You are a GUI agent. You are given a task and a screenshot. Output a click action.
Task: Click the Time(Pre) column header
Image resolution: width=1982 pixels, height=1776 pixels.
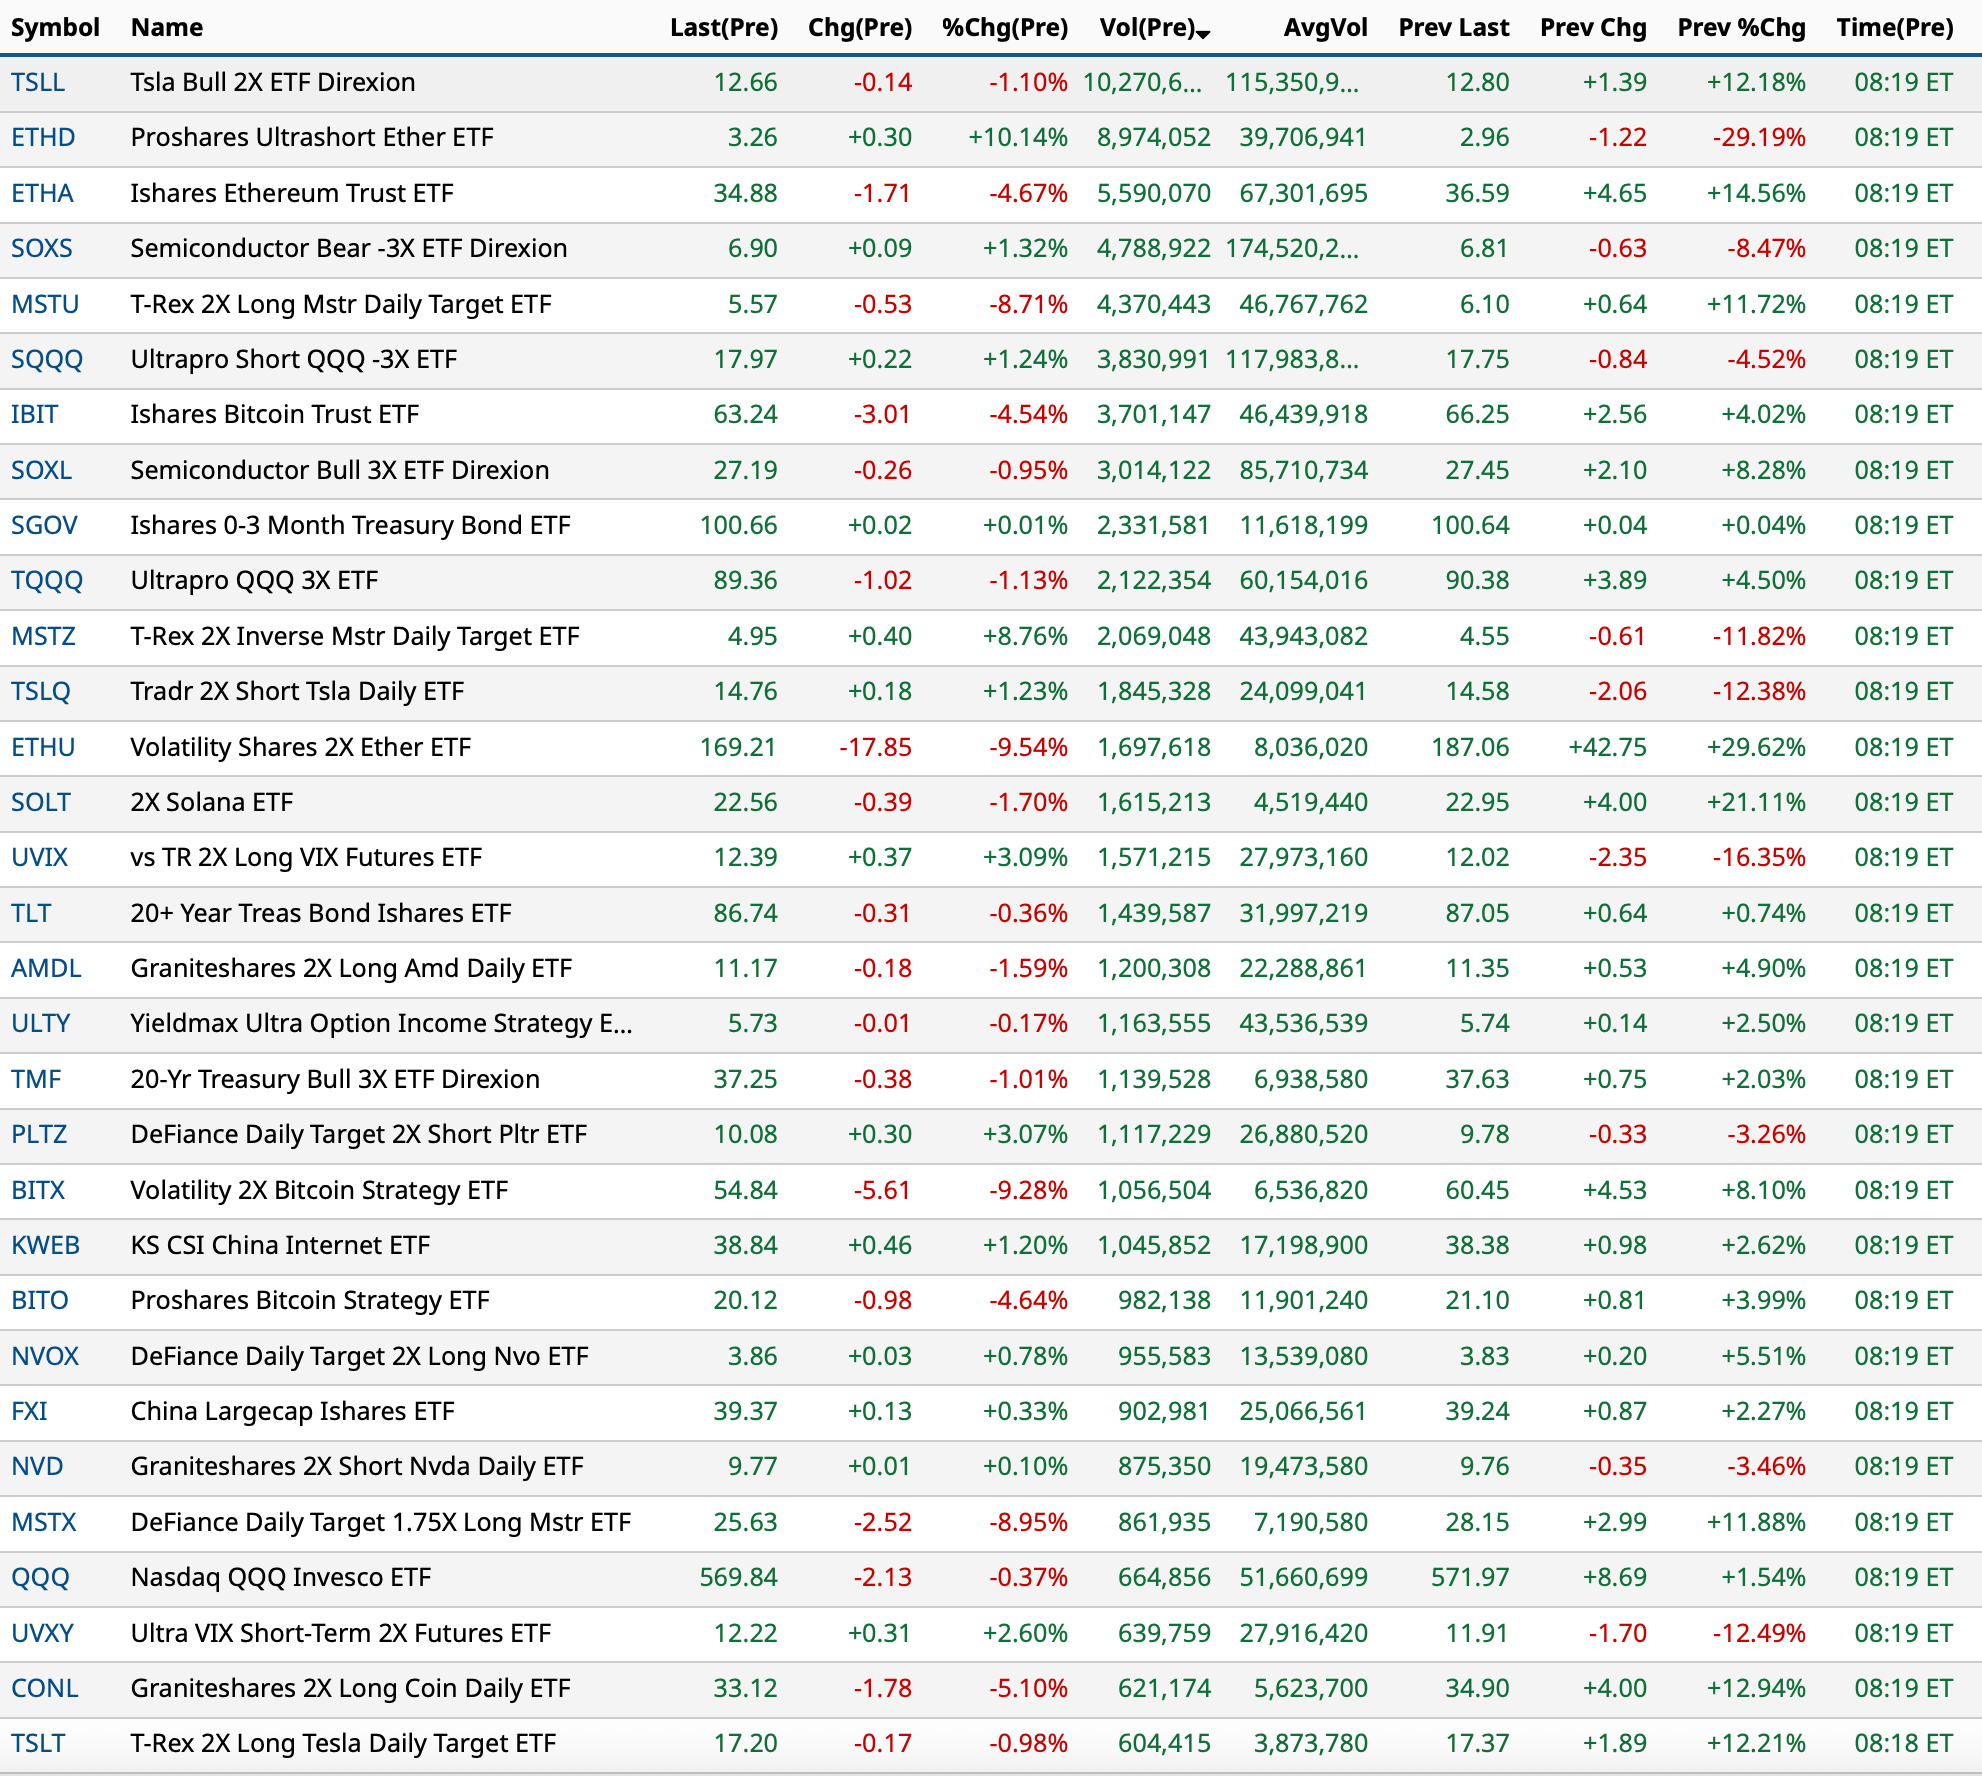[x=1894, y=27]
